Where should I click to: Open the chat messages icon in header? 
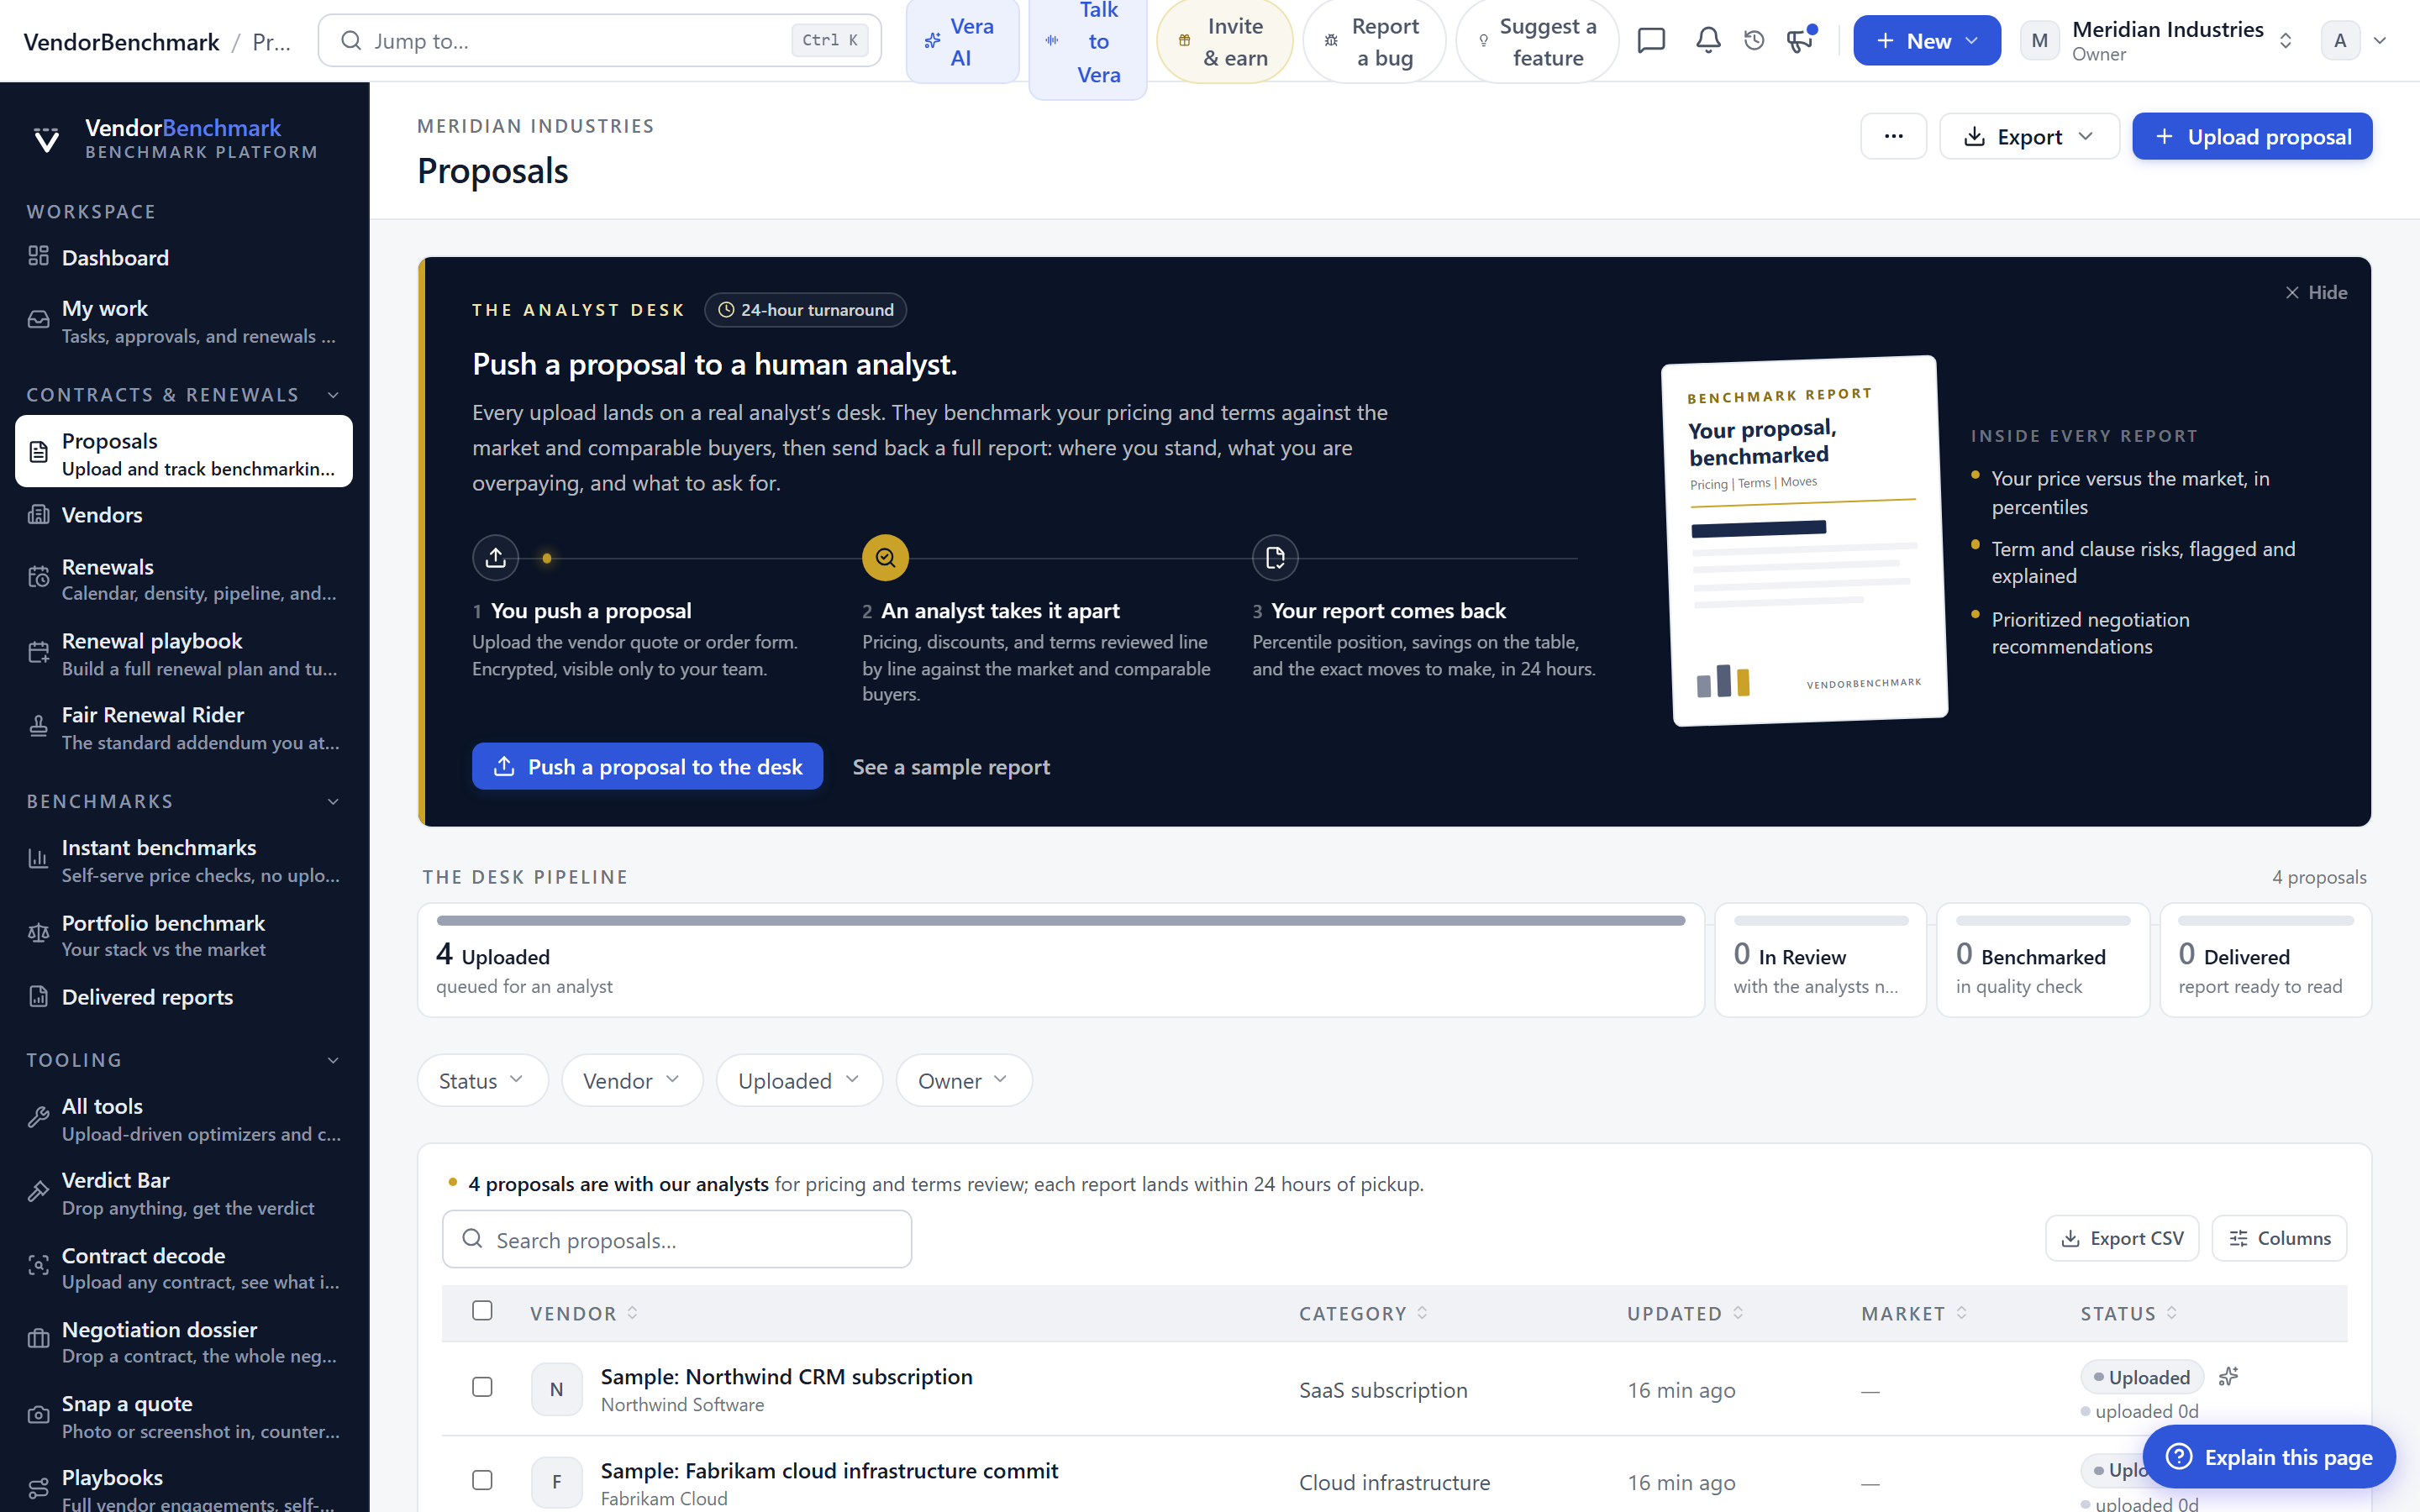pos(1651,40)
